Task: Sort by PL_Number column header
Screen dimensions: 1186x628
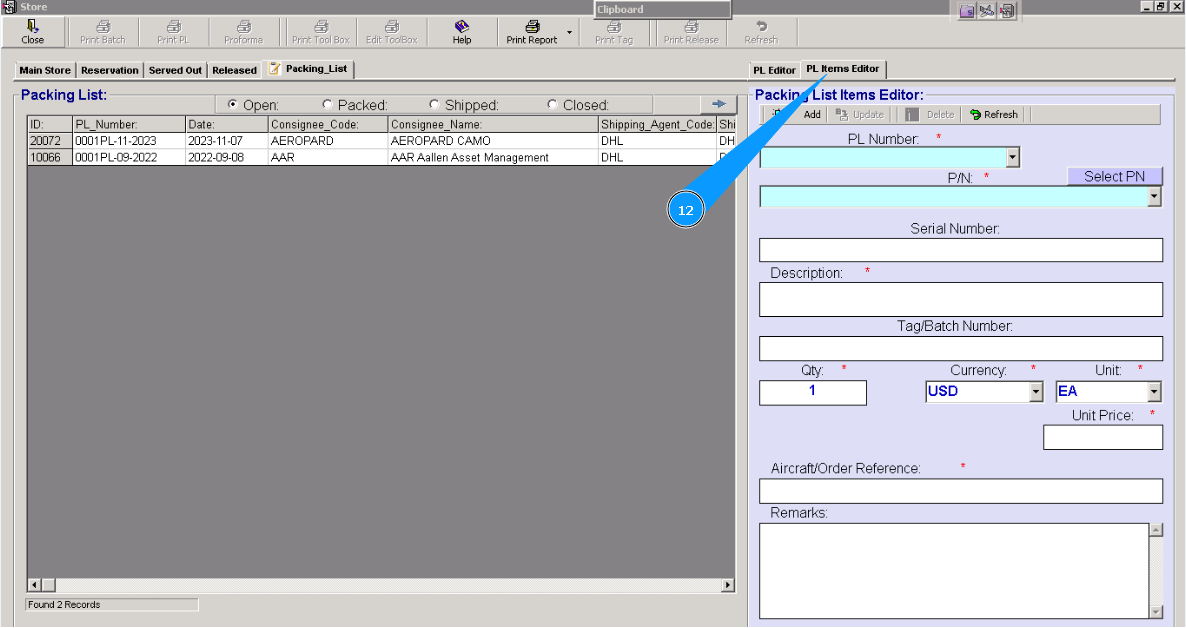Action: click(129, 124)
